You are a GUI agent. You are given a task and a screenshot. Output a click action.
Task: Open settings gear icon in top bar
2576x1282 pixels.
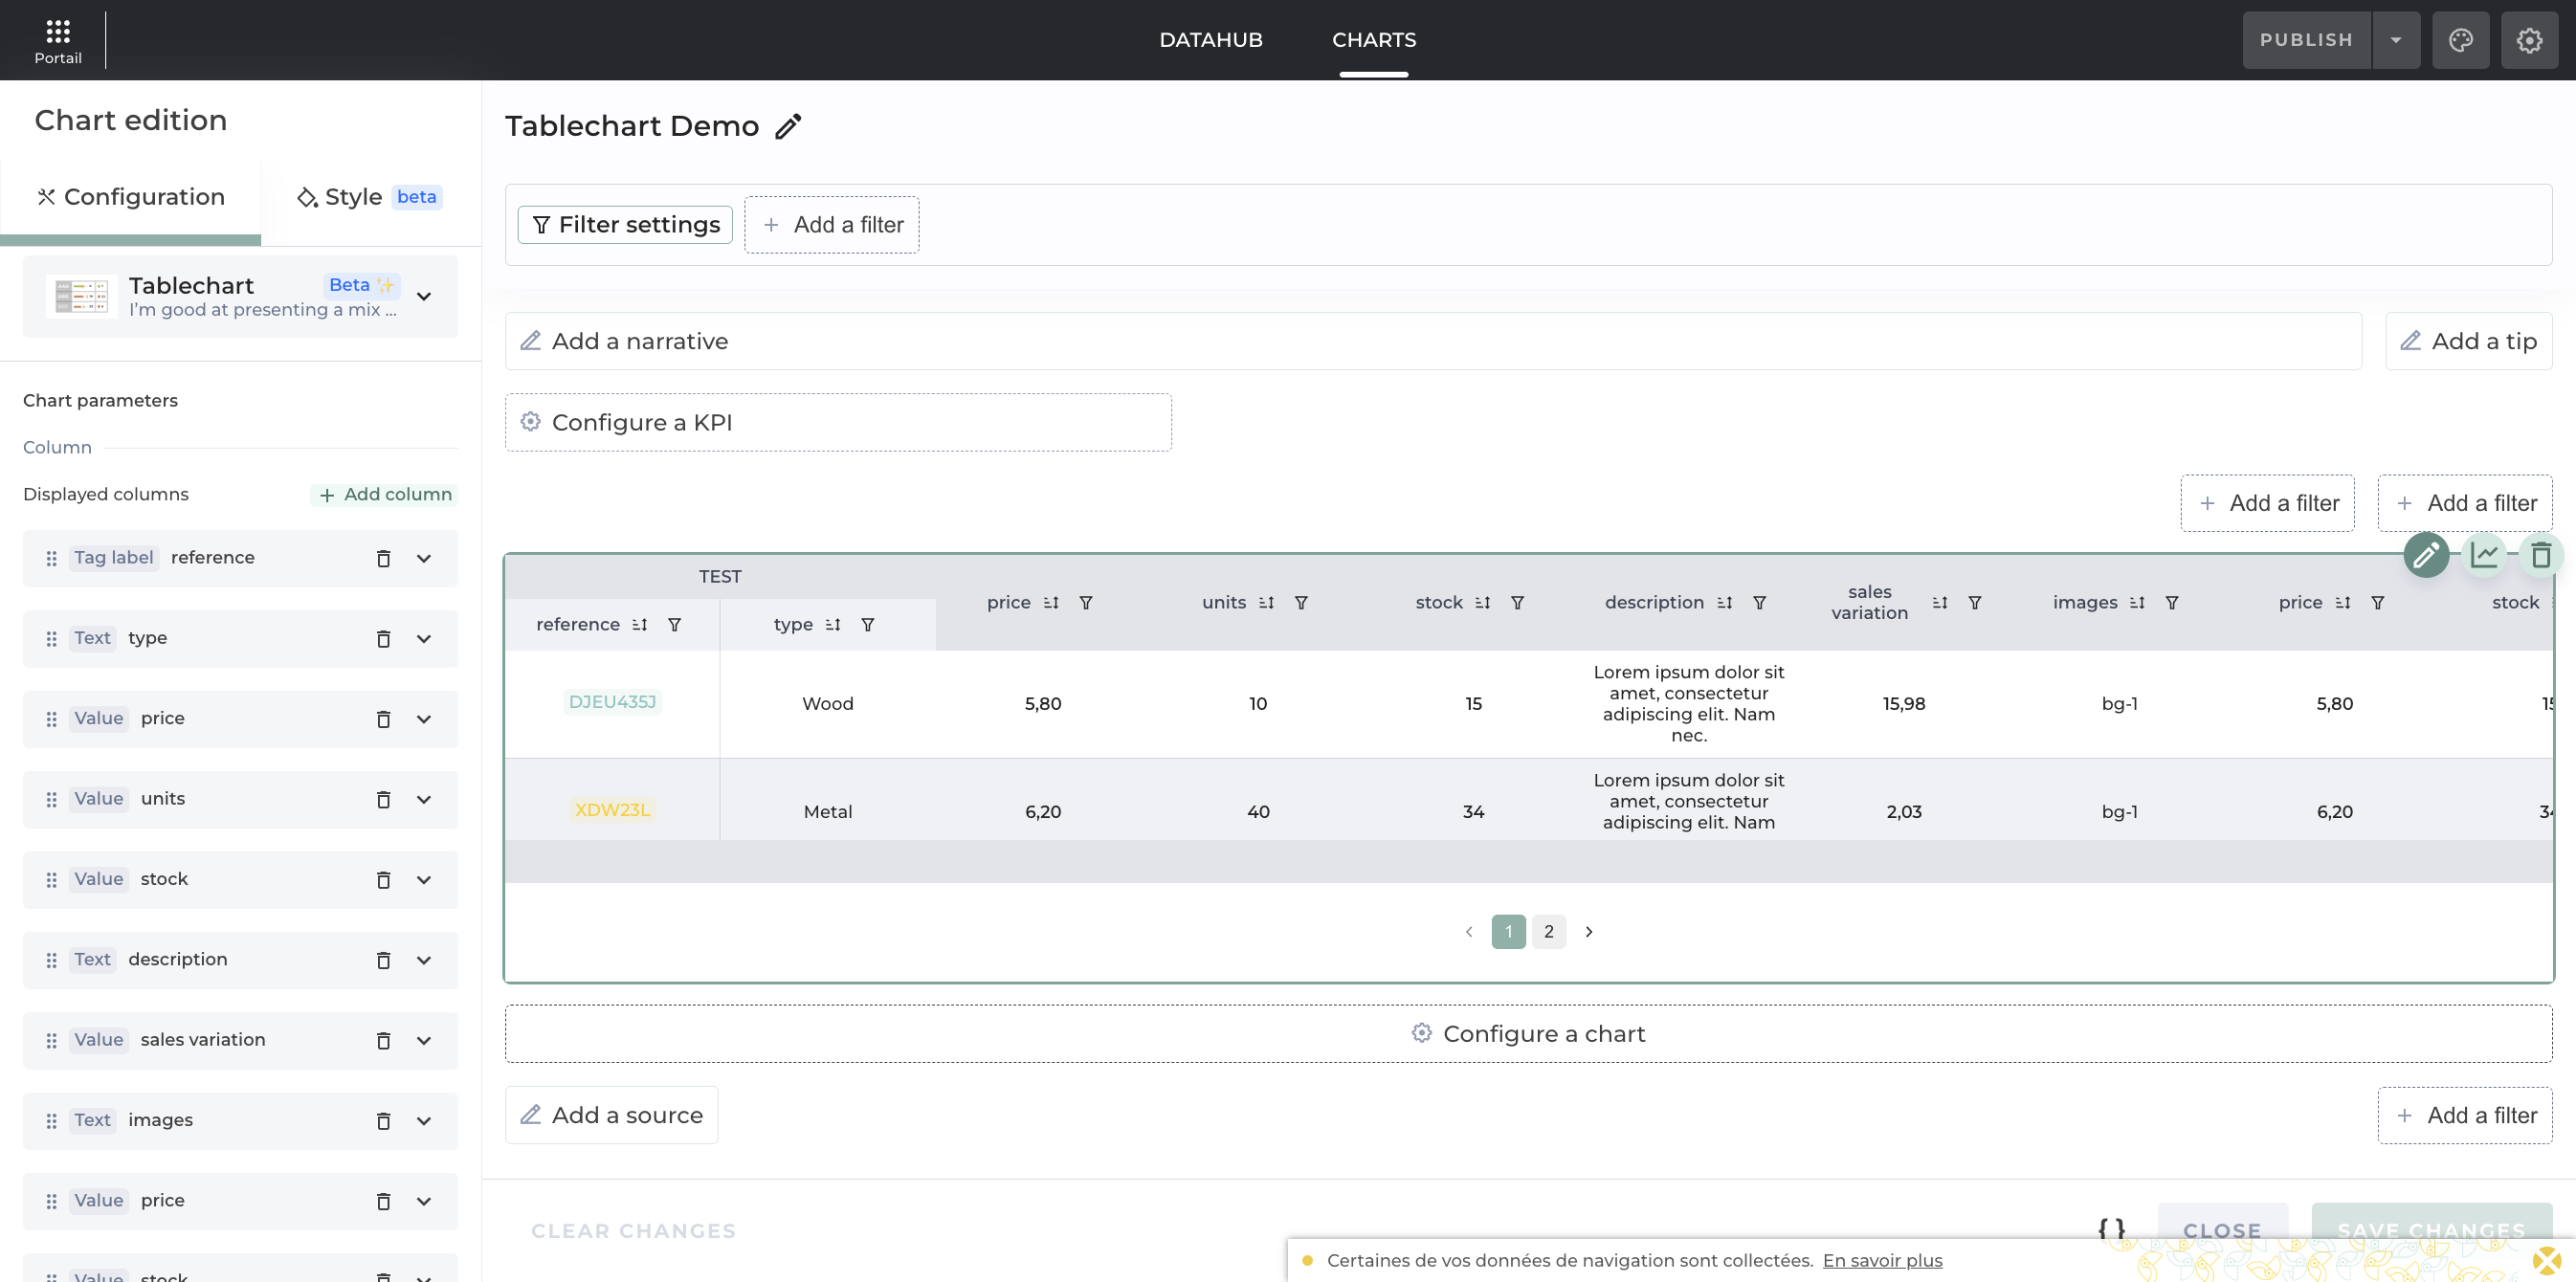2529,40
